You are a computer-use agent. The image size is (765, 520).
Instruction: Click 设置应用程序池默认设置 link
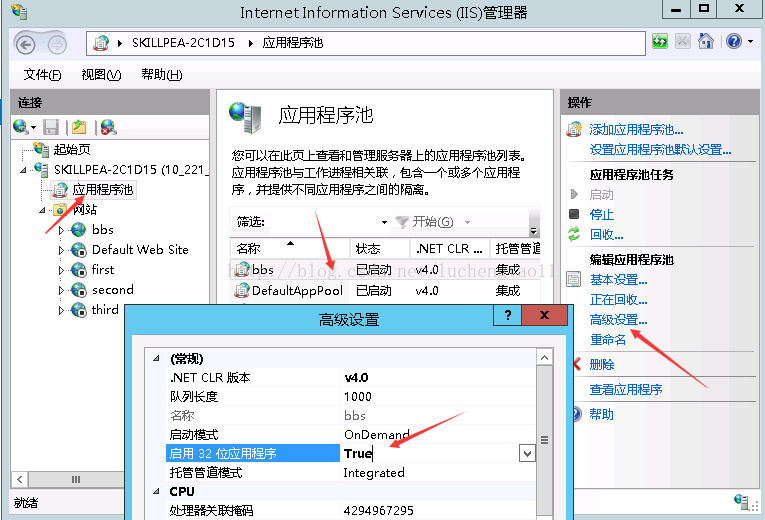click(660, 149)
